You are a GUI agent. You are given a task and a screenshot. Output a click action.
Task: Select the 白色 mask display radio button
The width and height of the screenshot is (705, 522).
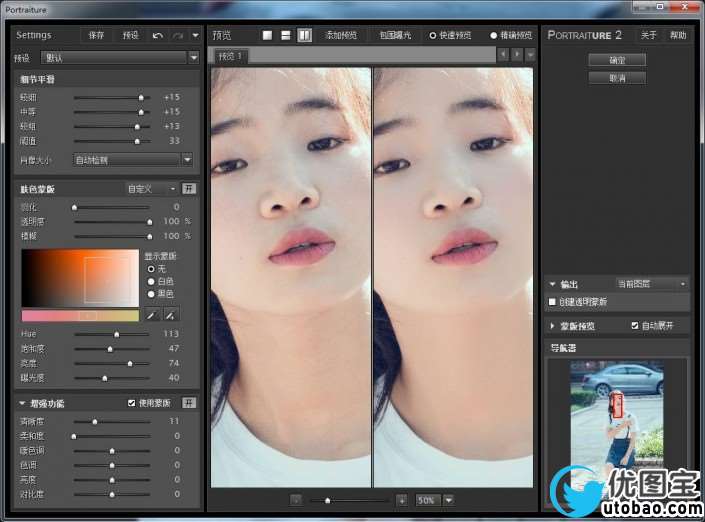pos(152,281)
